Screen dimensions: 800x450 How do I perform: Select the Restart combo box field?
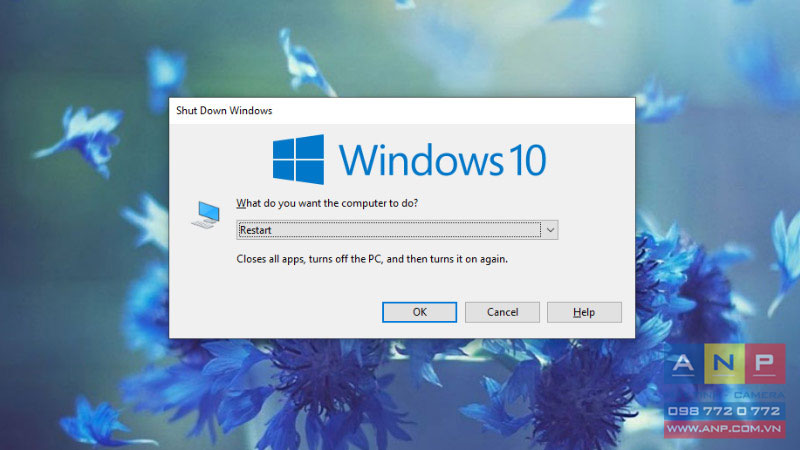point(397,230)
